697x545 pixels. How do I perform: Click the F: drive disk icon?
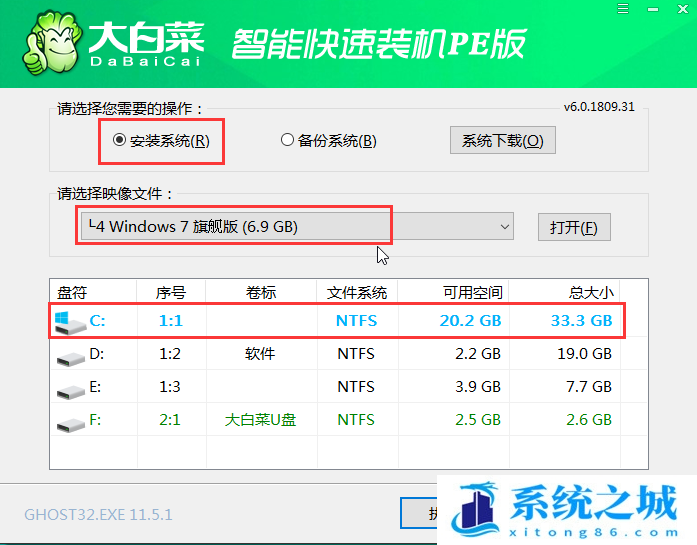(71, 424)
